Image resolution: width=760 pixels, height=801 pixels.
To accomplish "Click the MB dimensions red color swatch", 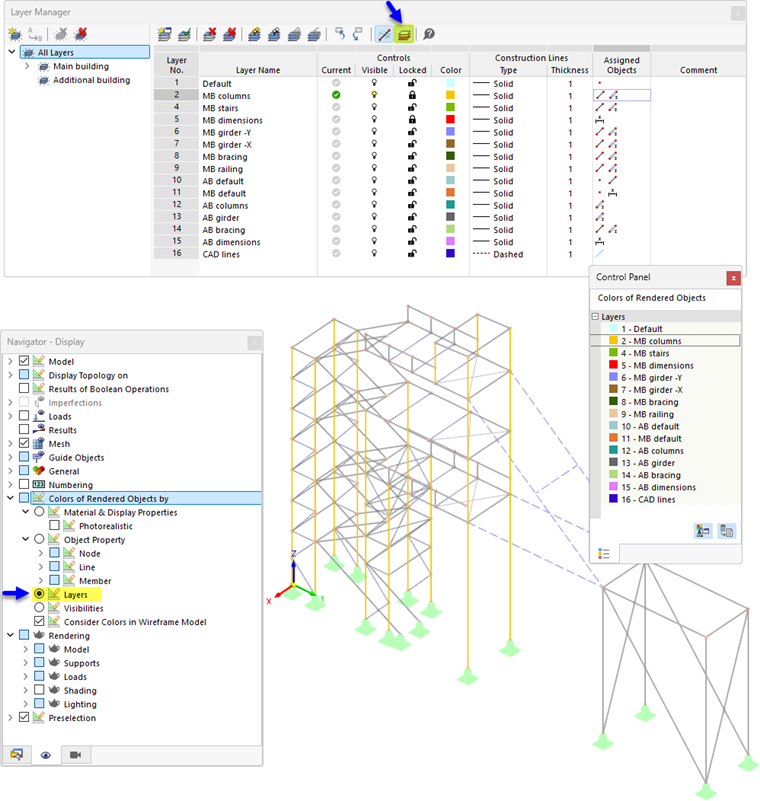I will point(450,120).
